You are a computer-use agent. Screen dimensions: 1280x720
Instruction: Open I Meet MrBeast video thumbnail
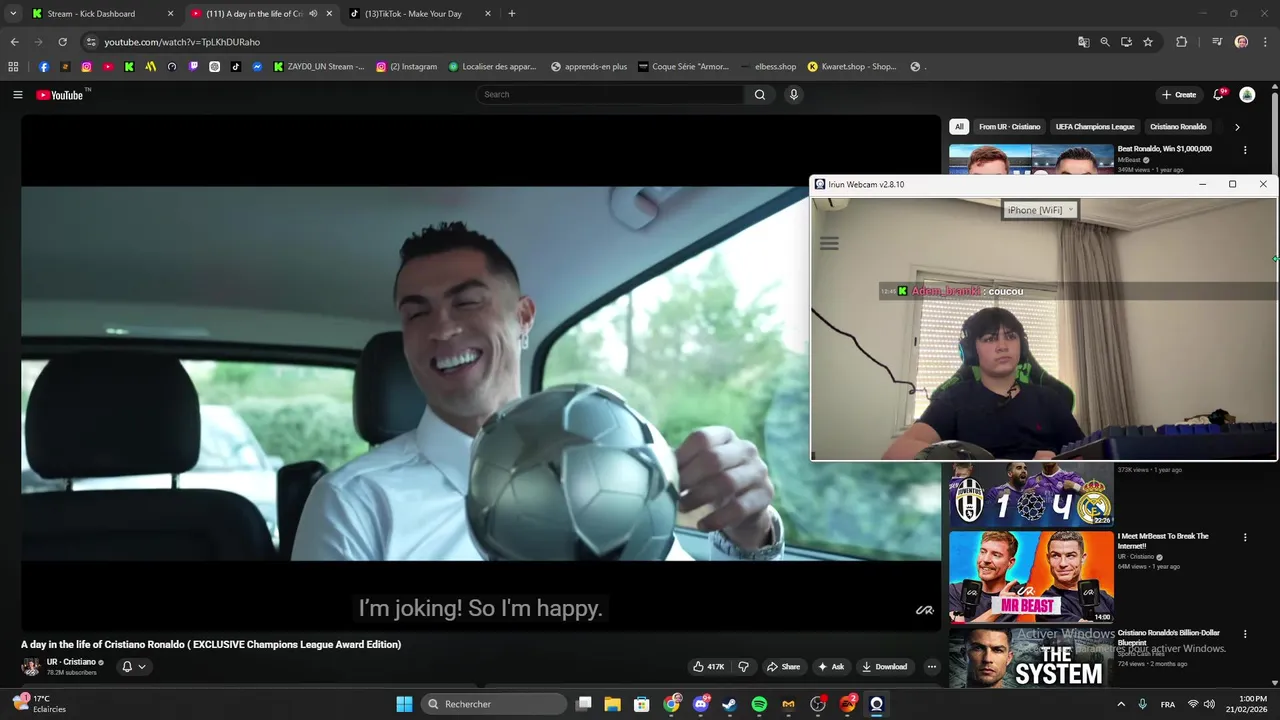[1031, 577]
